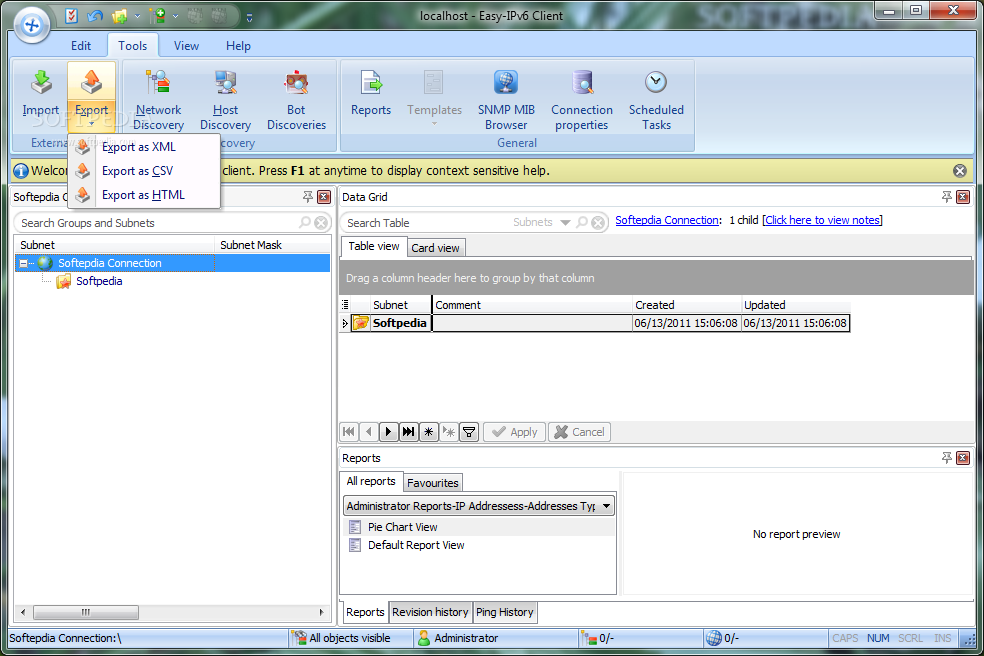Open the Subnets search scope dropdown

click(565, 222)
